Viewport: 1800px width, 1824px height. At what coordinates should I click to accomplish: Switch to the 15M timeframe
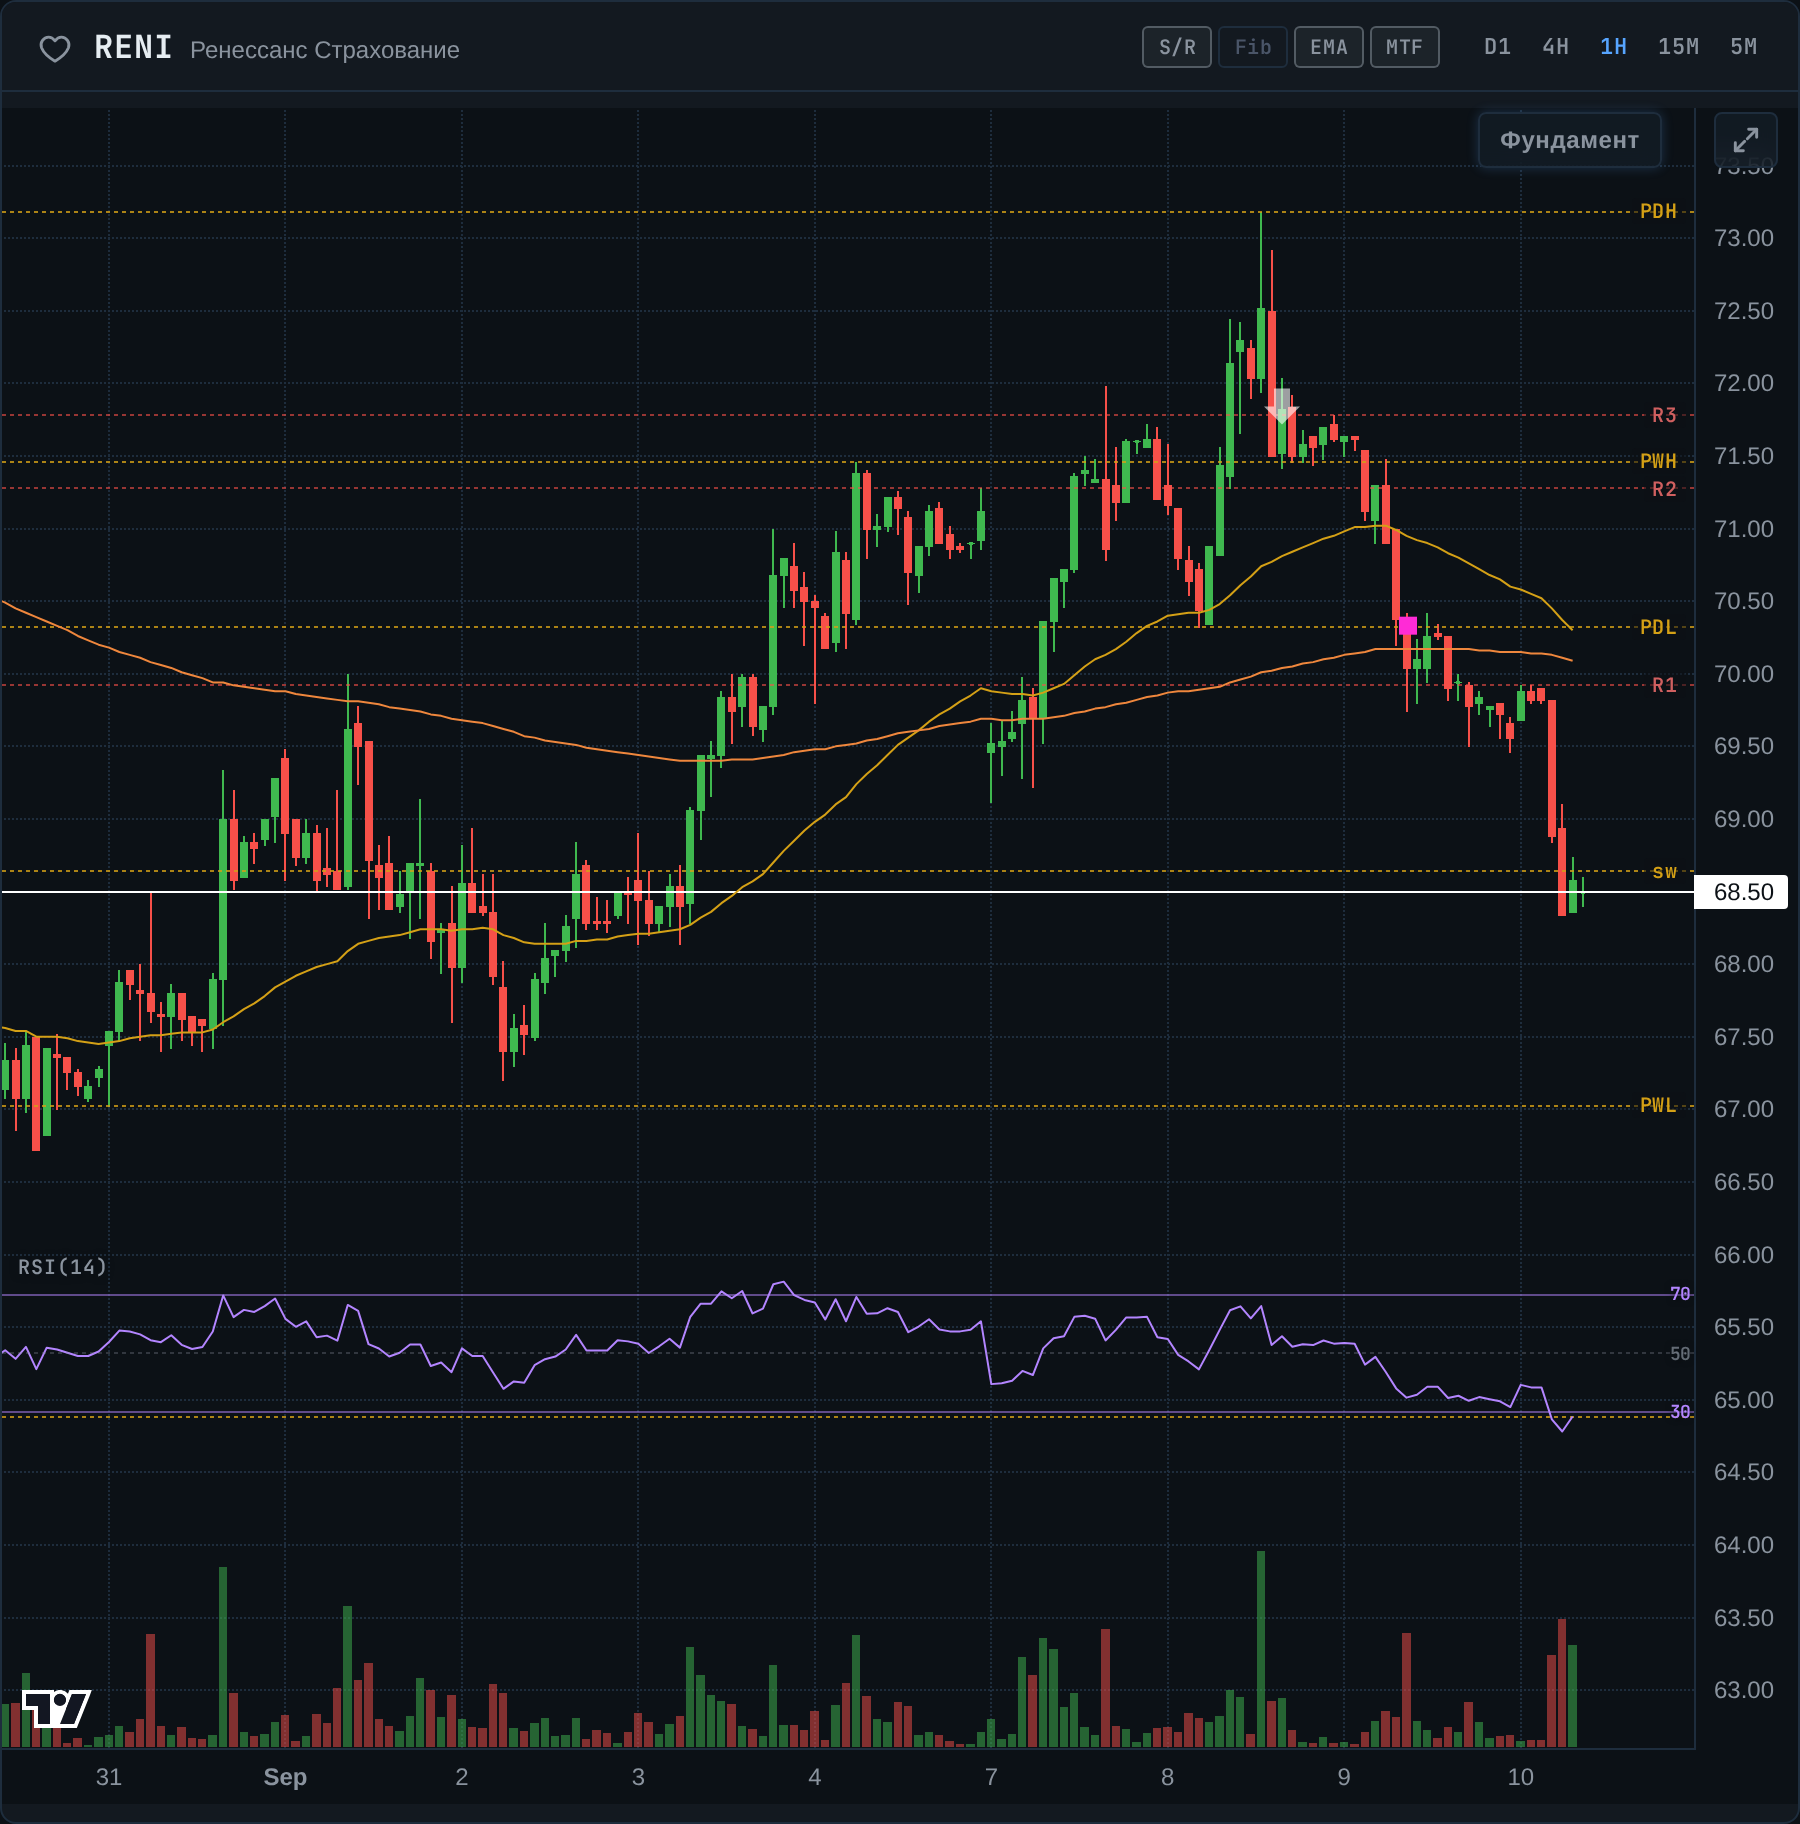(1678, 47)
